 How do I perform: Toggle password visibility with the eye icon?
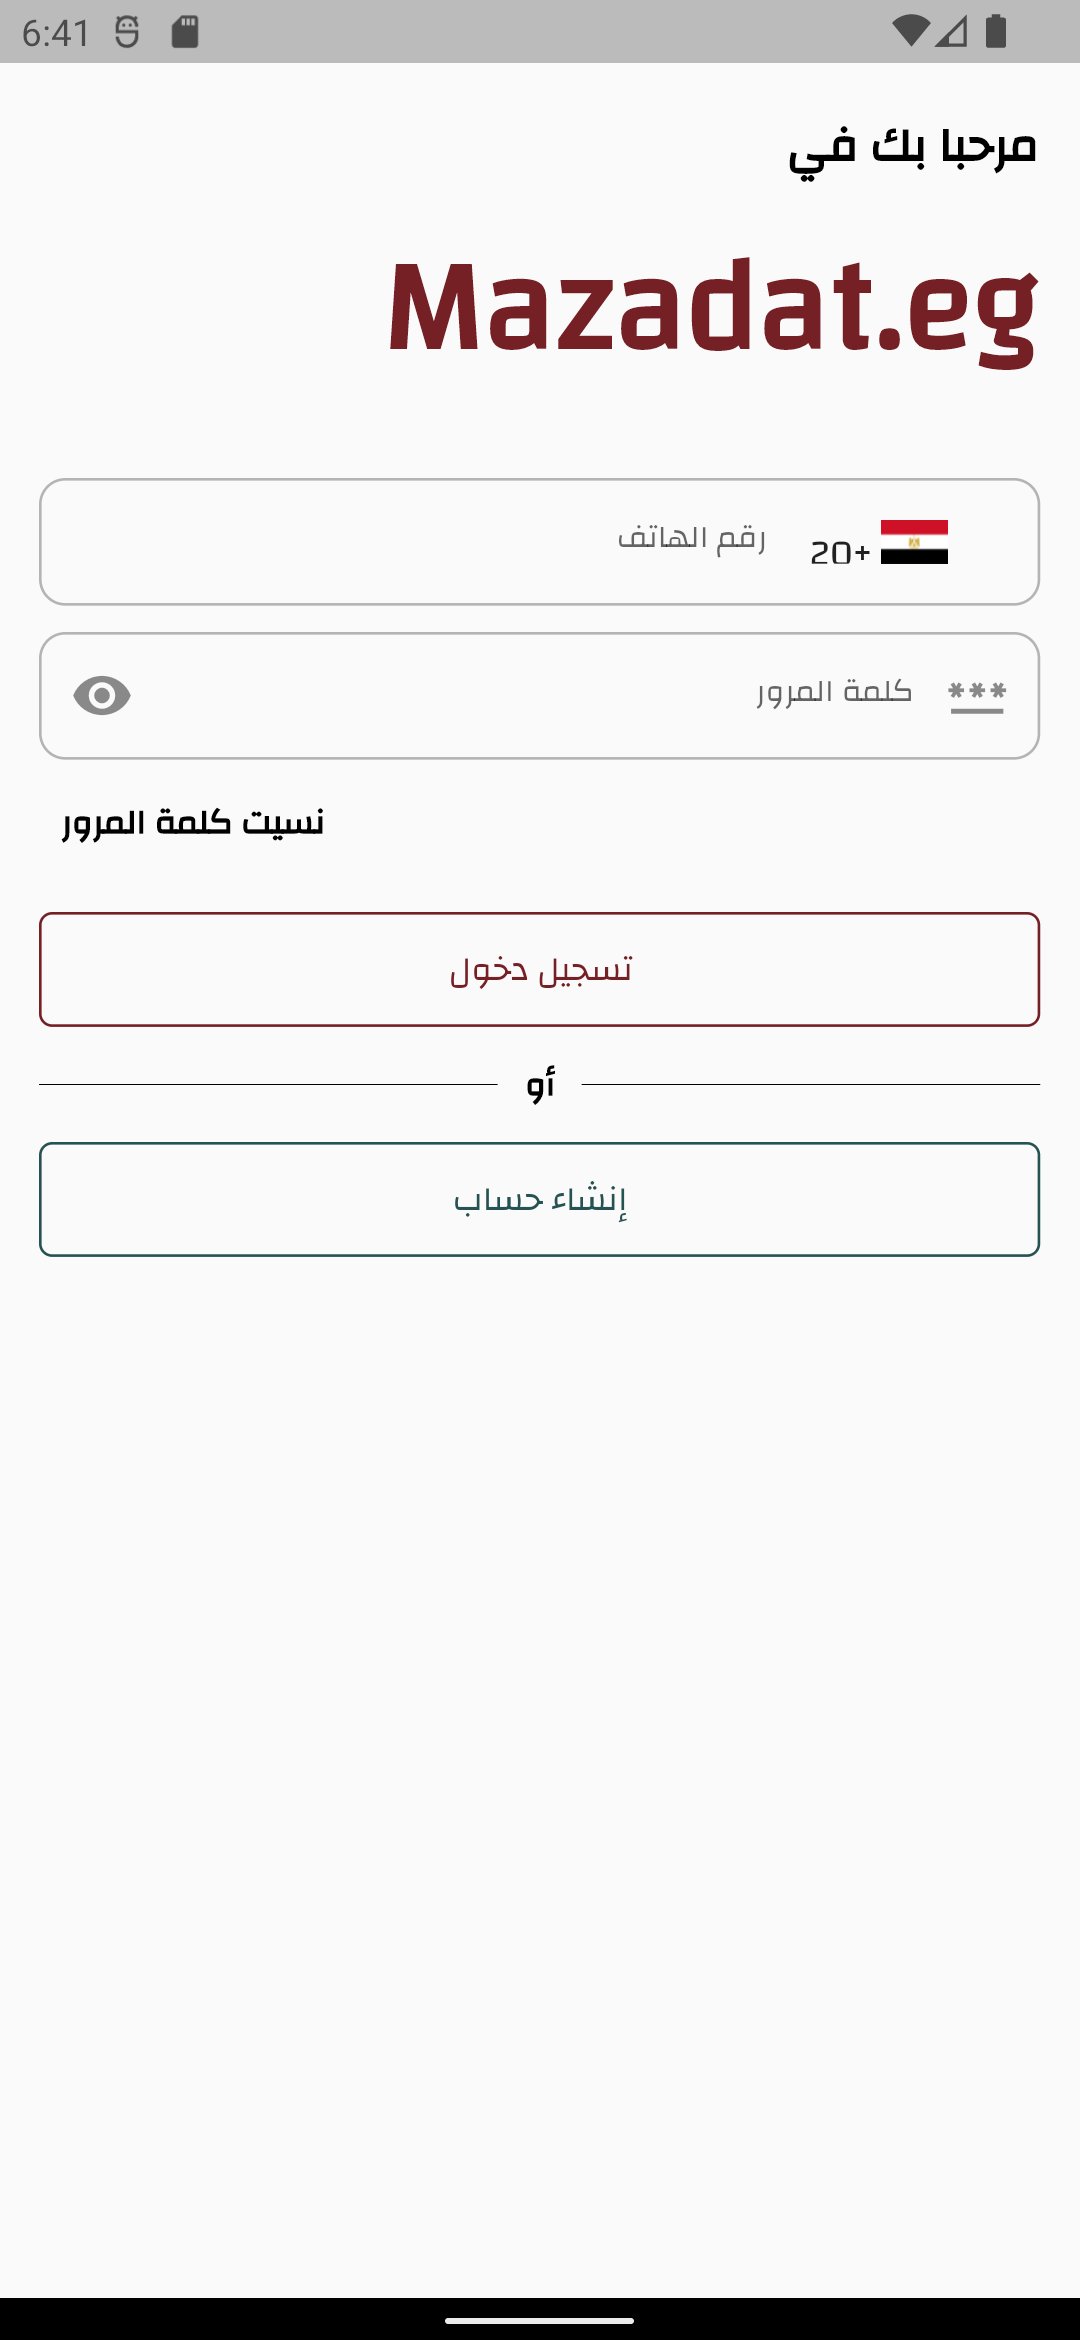tap(102, 695)
